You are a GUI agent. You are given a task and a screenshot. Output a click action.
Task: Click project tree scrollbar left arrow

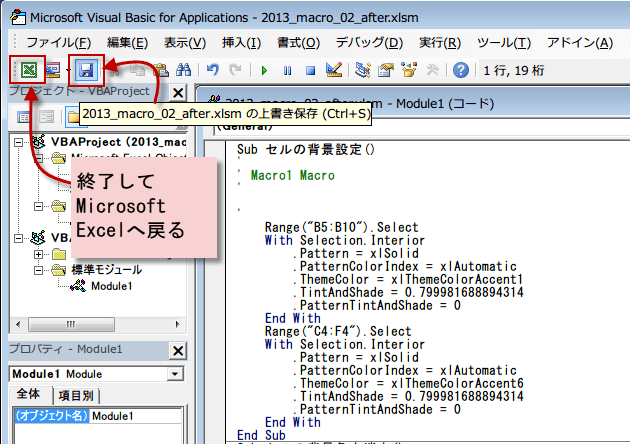pyautogui.click(x=18, y=324)
